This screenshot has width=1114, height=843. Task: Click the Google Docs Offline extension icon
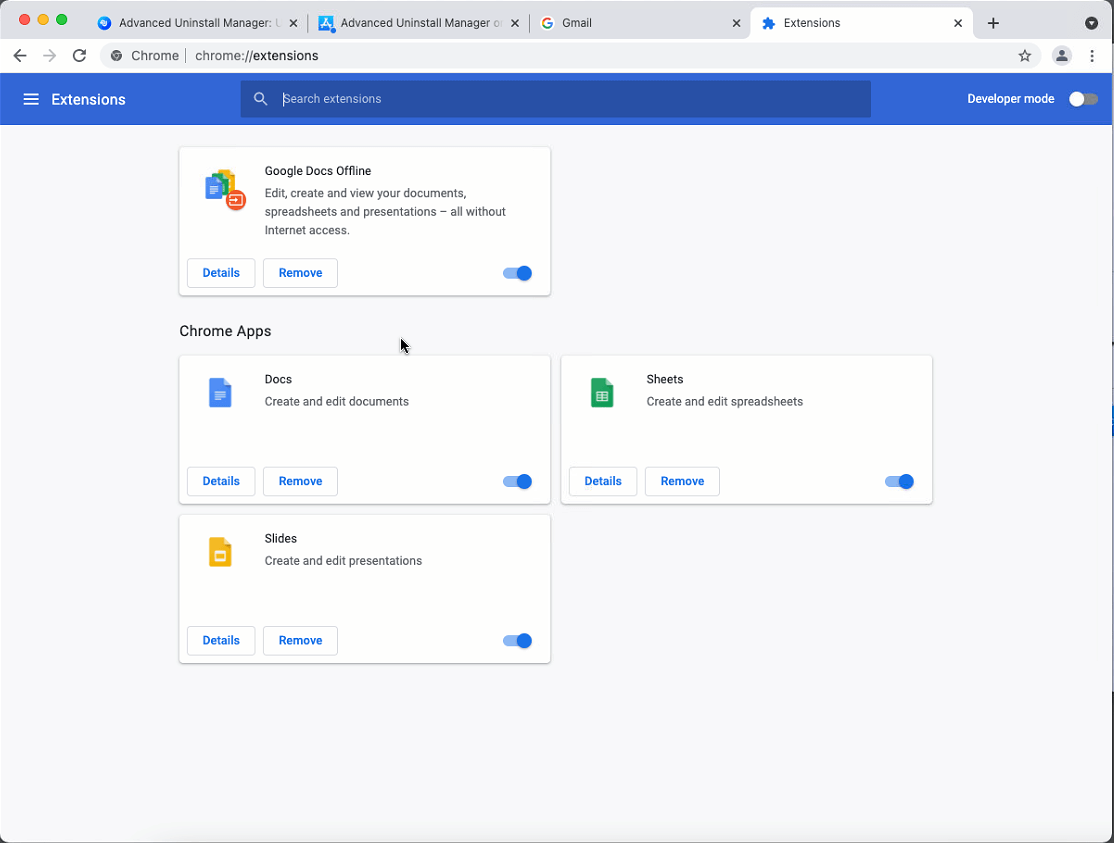point(224,189)
